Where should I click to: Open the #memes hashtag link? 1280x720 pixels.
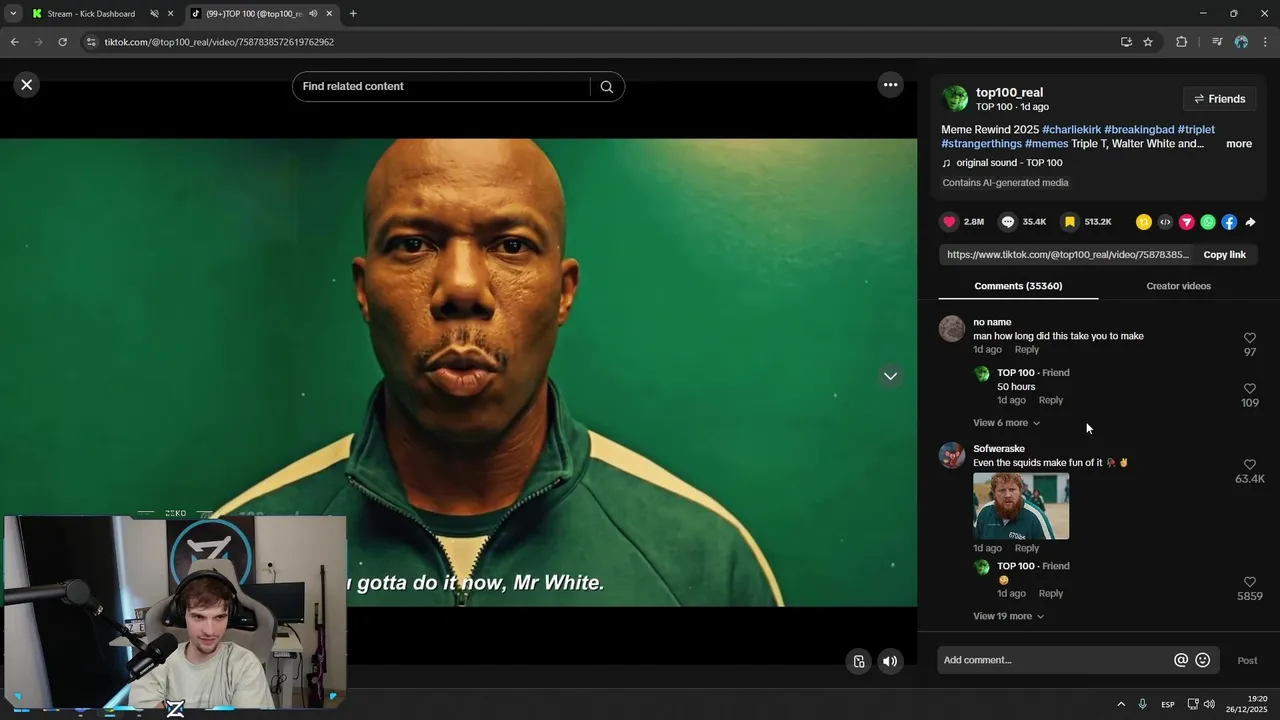pos(1046,144)
